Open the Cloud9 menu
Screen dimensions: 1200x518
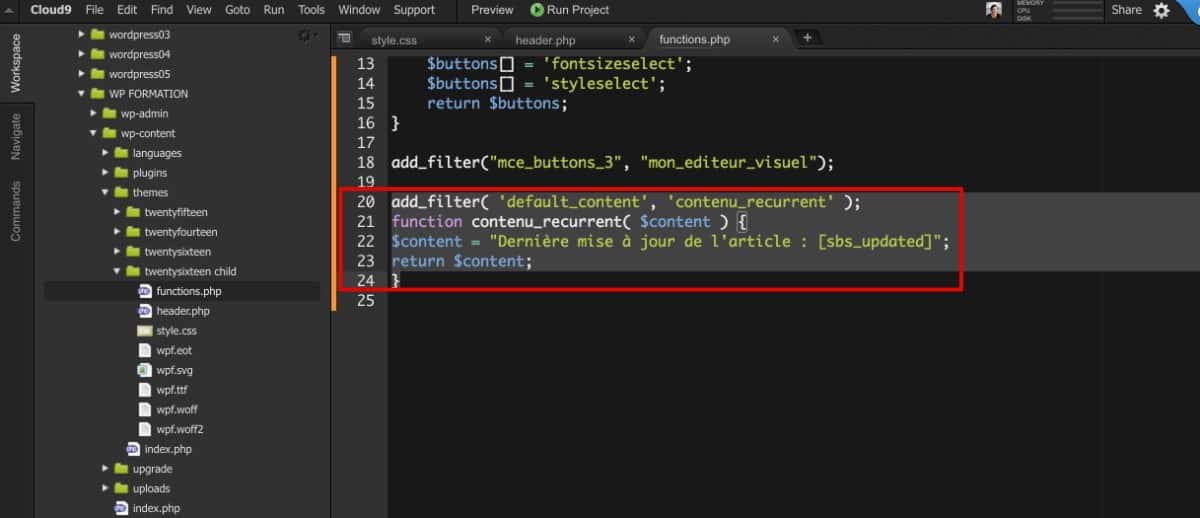pos(53,10)
